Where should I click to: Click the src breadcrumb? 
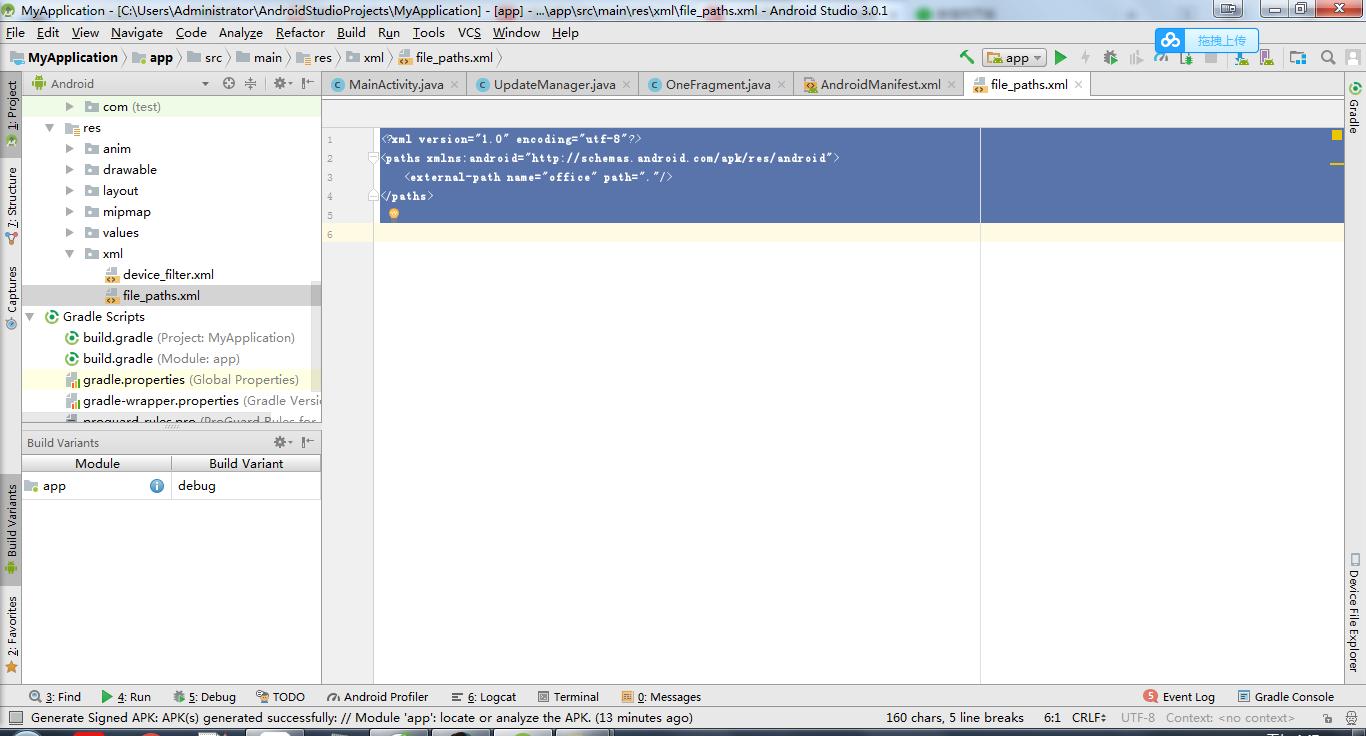[x=204, y=58]
